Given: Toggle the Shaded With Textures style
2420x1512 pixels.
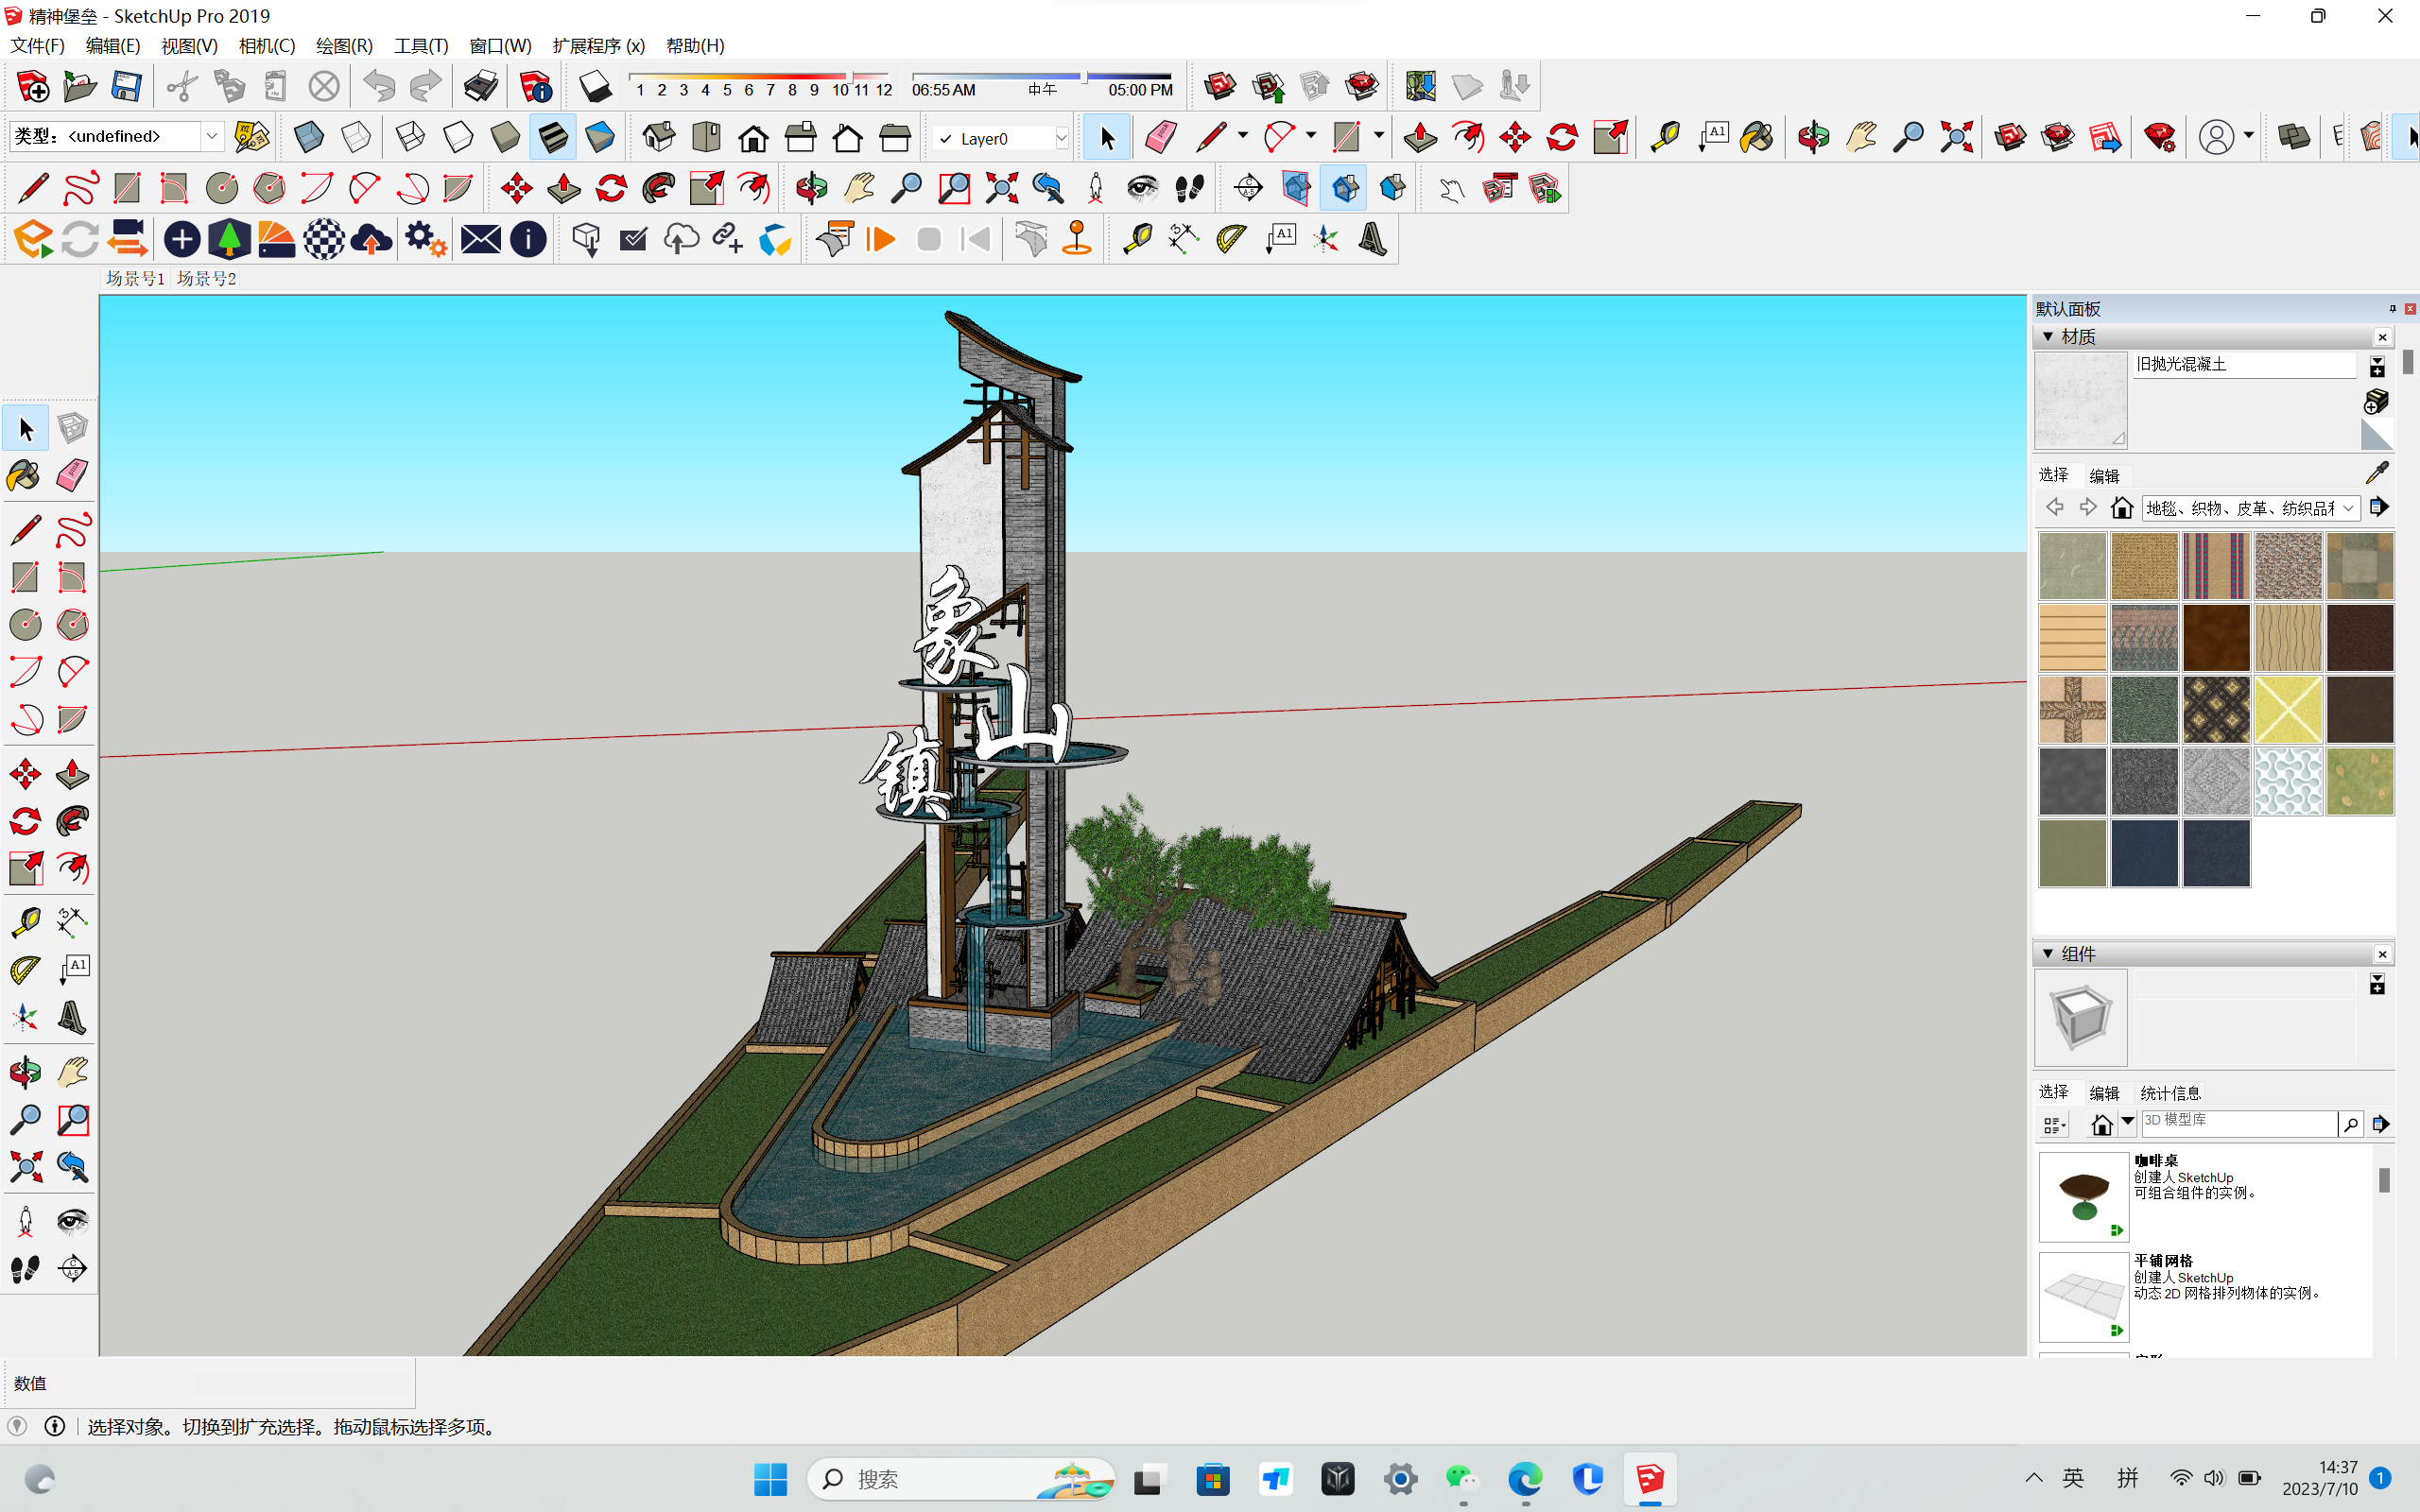Looking at the screenshot, I should pyautogui.click(x=552, y=137).
